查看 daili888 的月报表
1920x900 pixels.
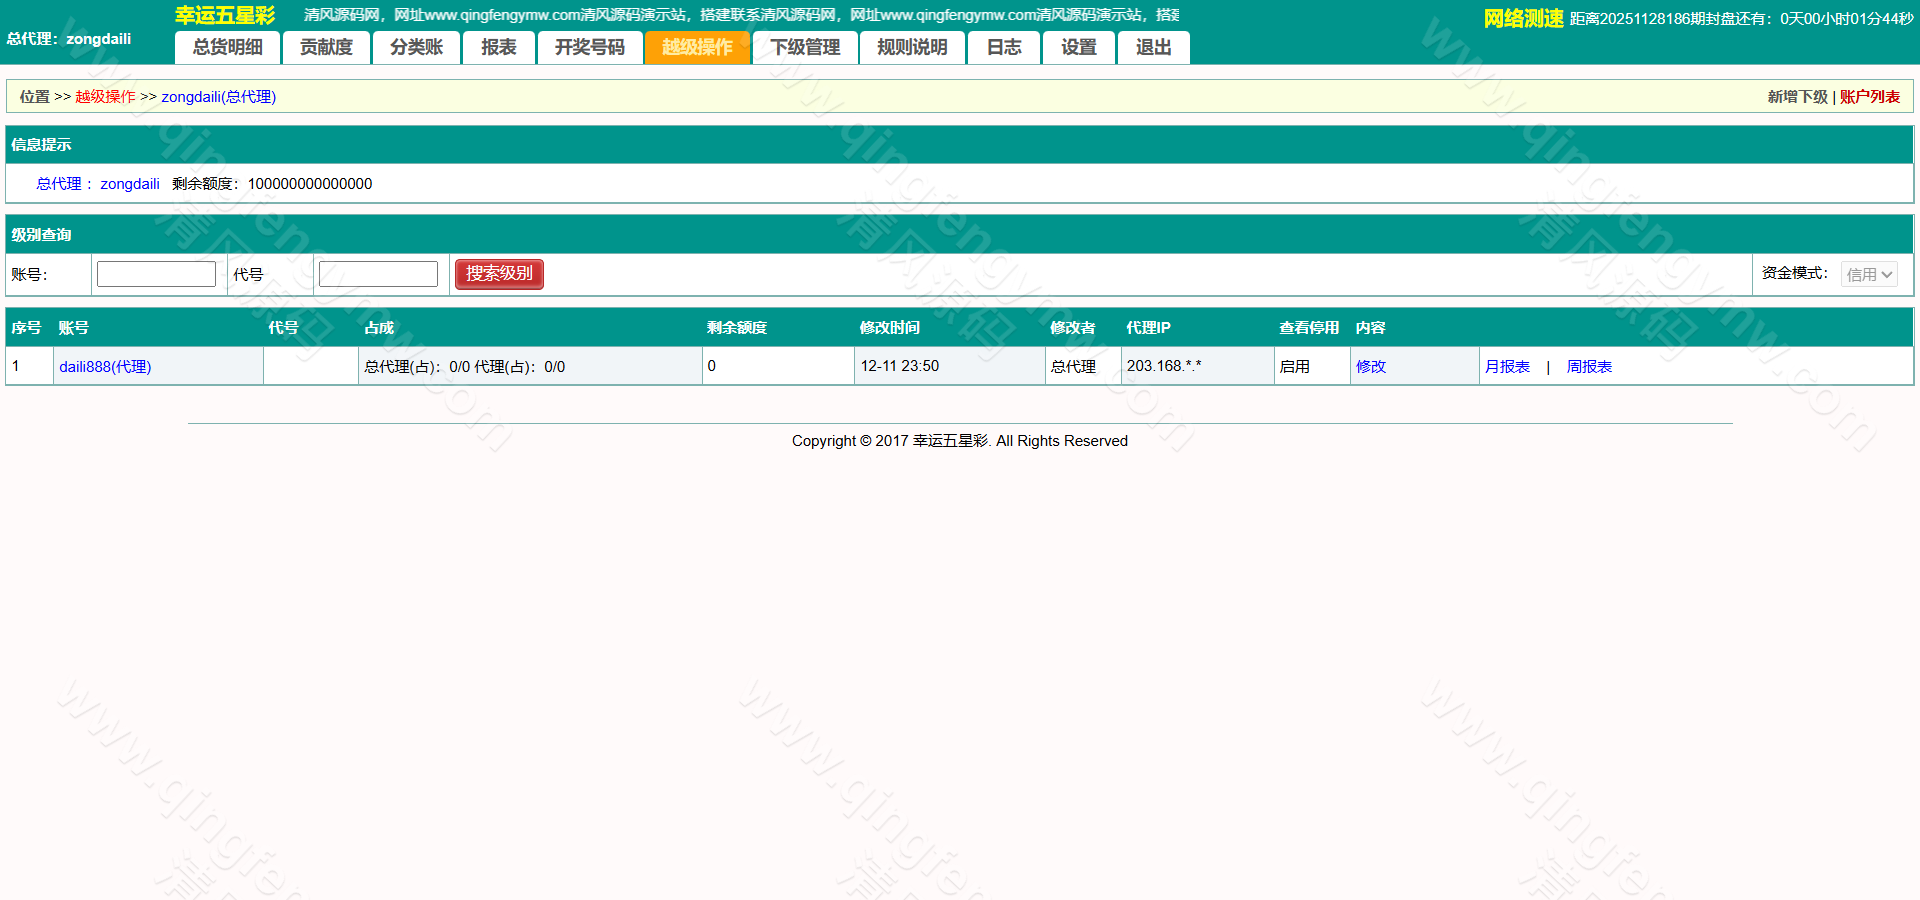coord(1508,366)
